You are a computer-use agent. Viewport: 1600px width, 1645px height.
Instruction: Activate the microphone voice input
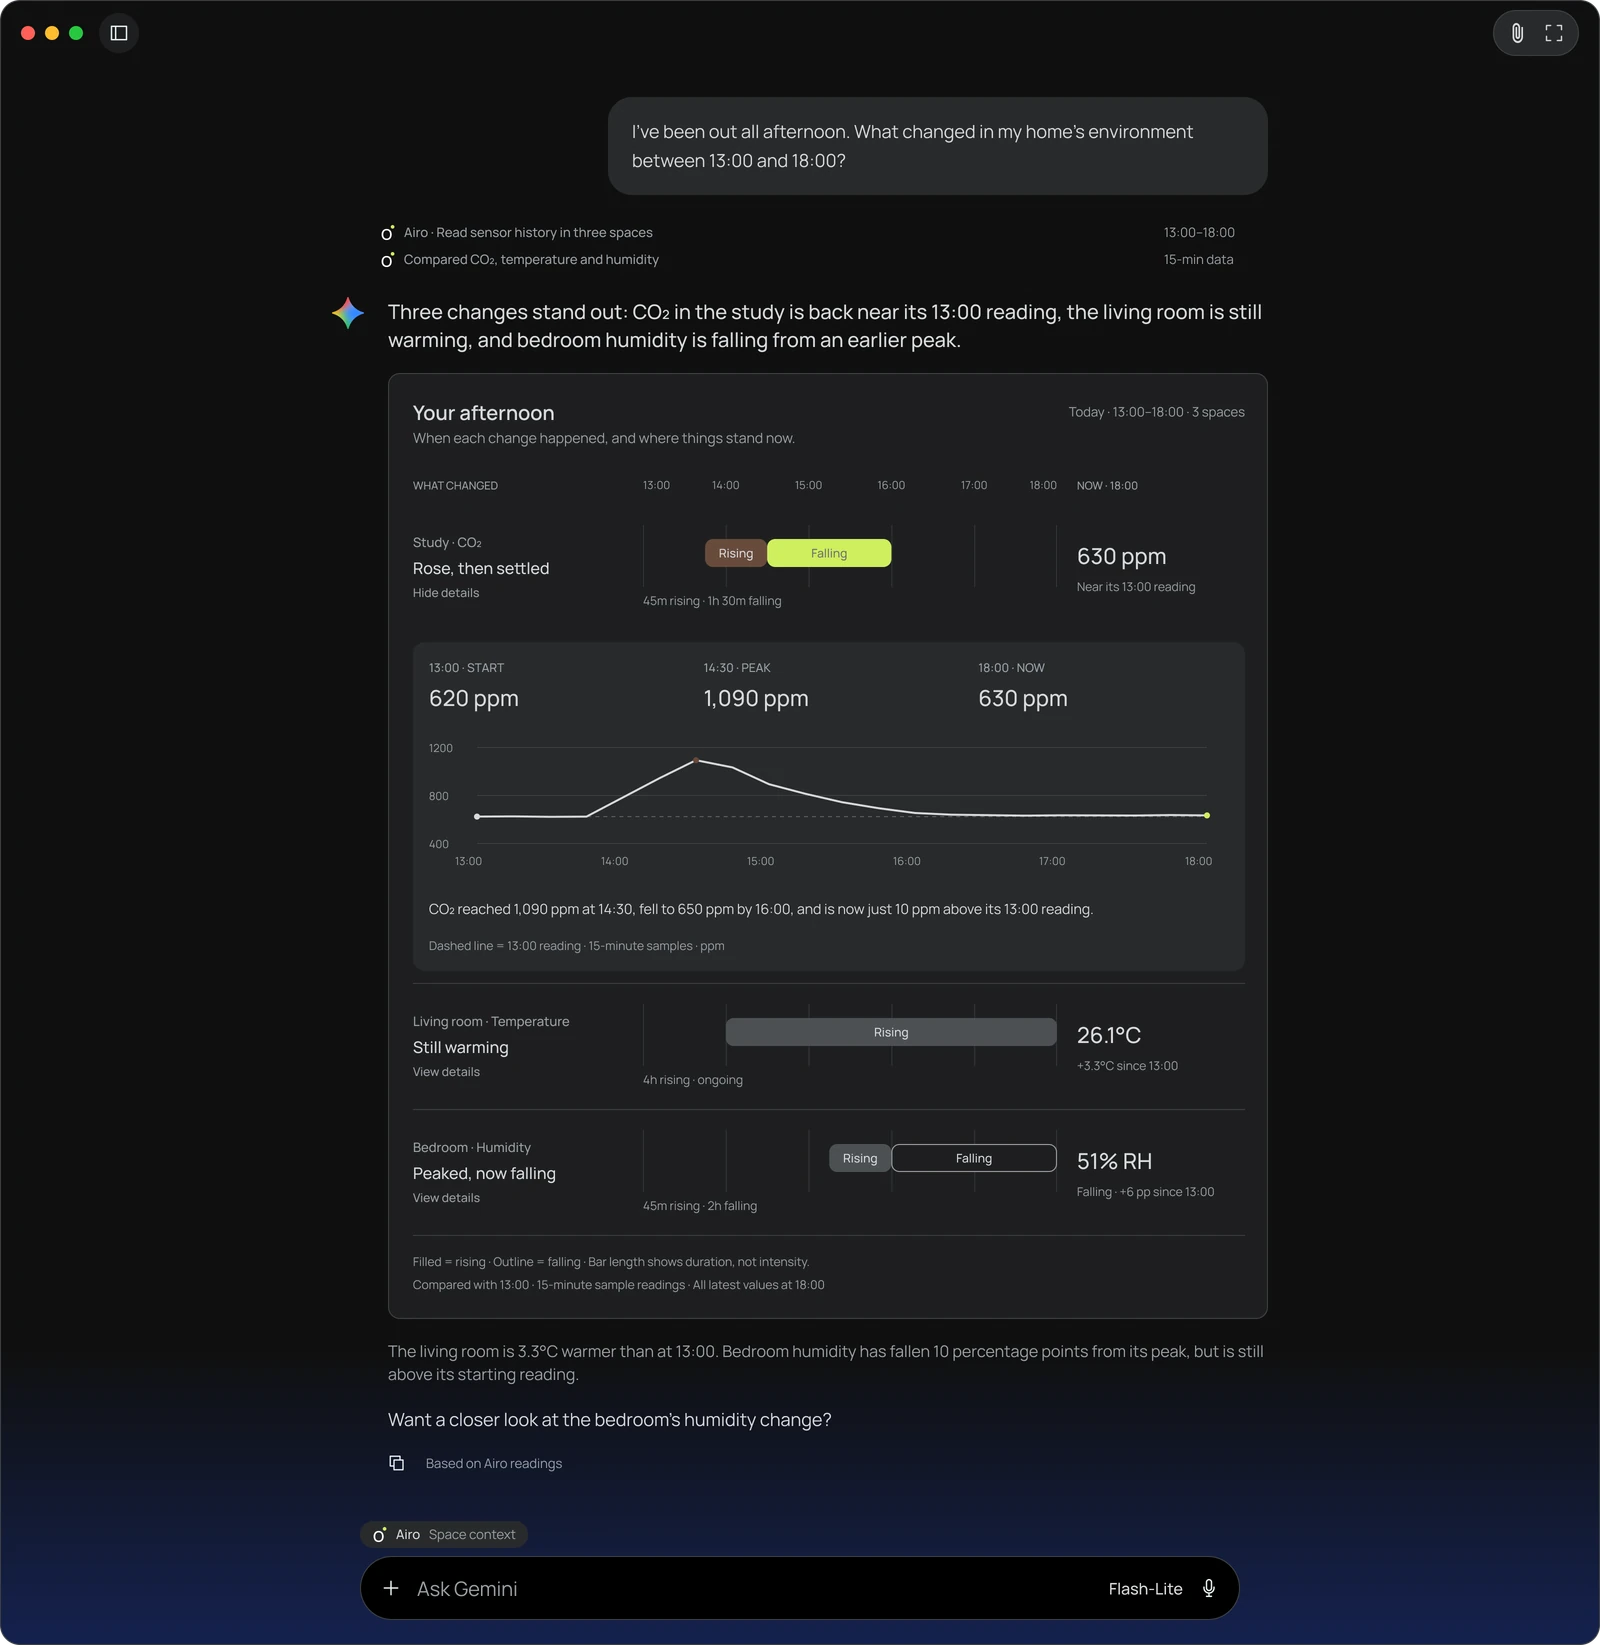coord(1209,1588)
